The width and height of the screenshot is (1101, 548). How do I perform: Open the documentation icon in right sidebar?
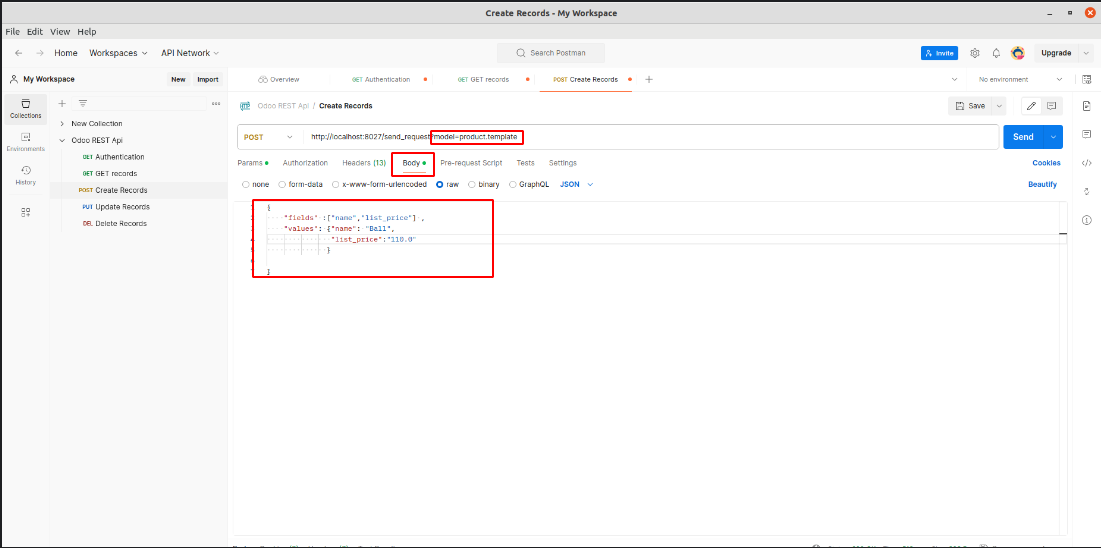click(x=1086, y=106)
